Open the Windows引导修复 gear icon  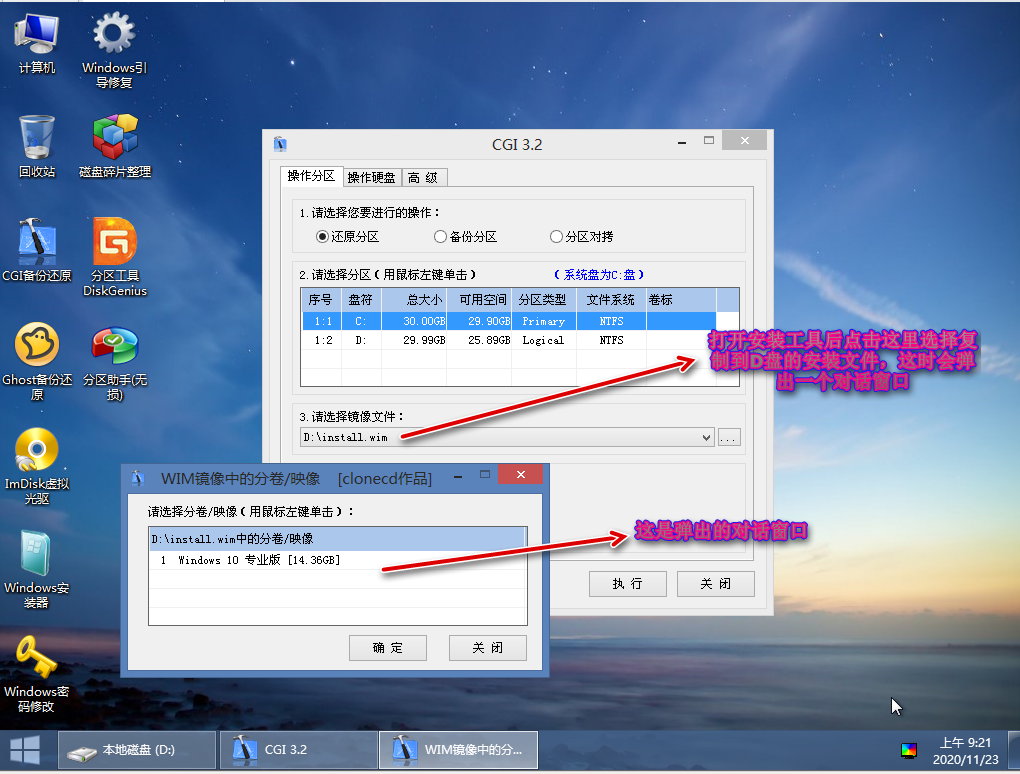(x=115, y=34)
